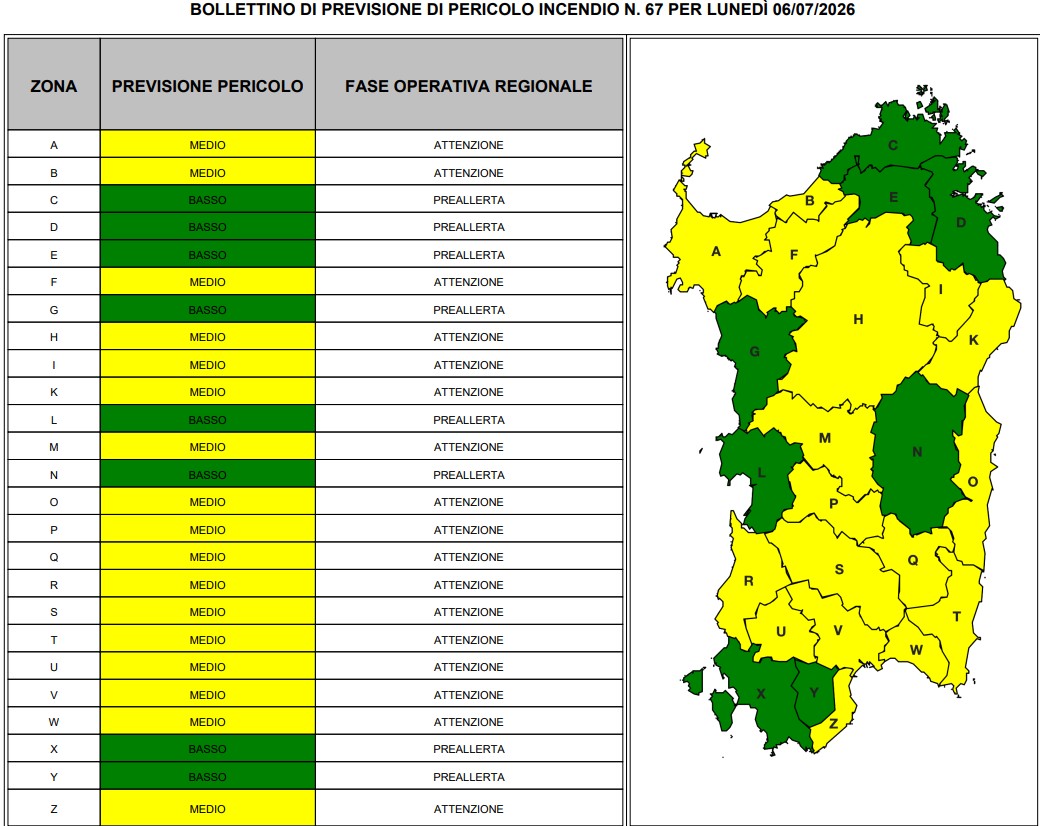The image size is (1040, 826).
Task: Click ATTENZIONE in the zone T row
Action: [469, 640]
